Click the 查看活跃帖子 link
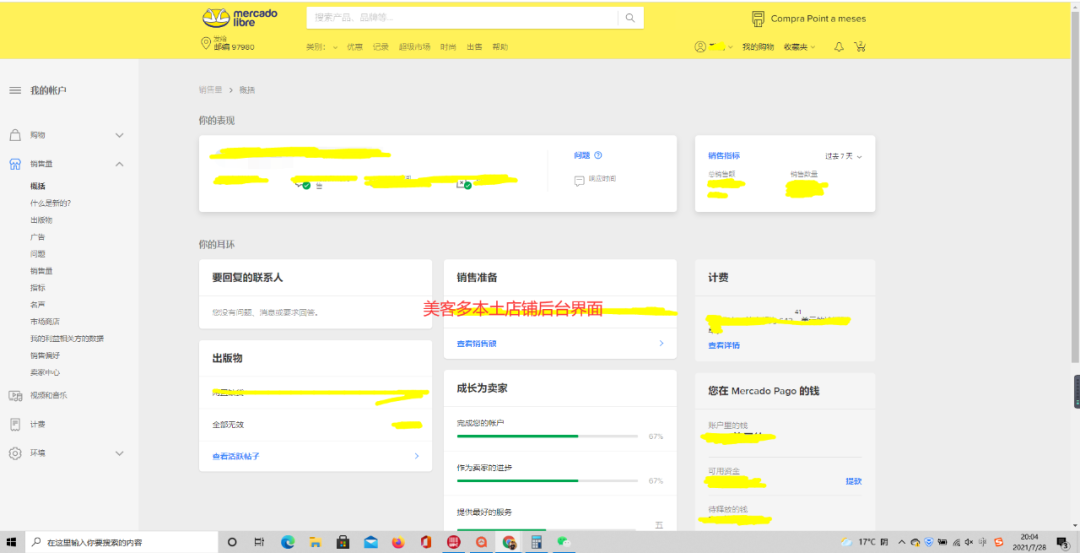 (x=235, y=456)
